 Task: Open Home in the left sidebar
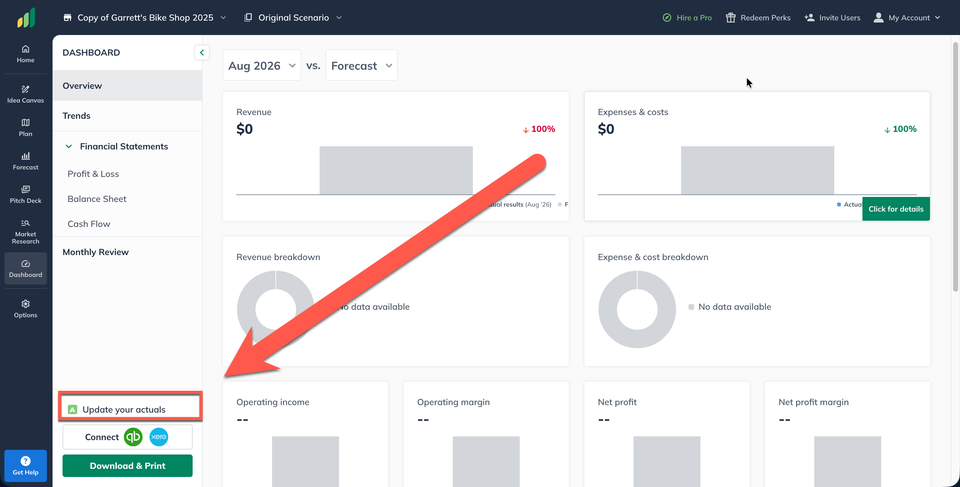pos(25,54)
